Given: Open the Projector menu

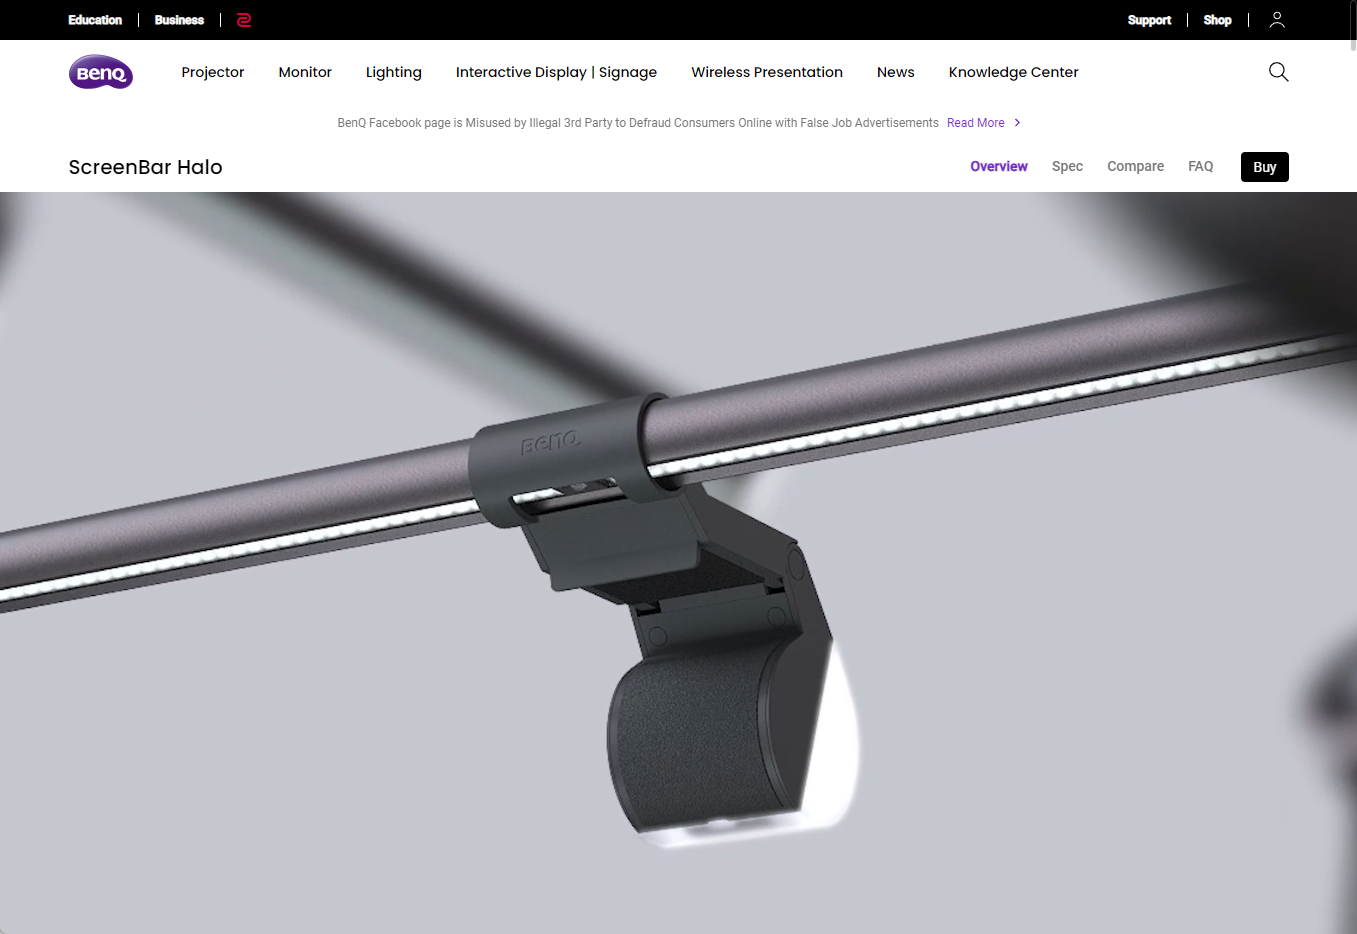Looking at the screenshot, I should [x=213, y=72].
